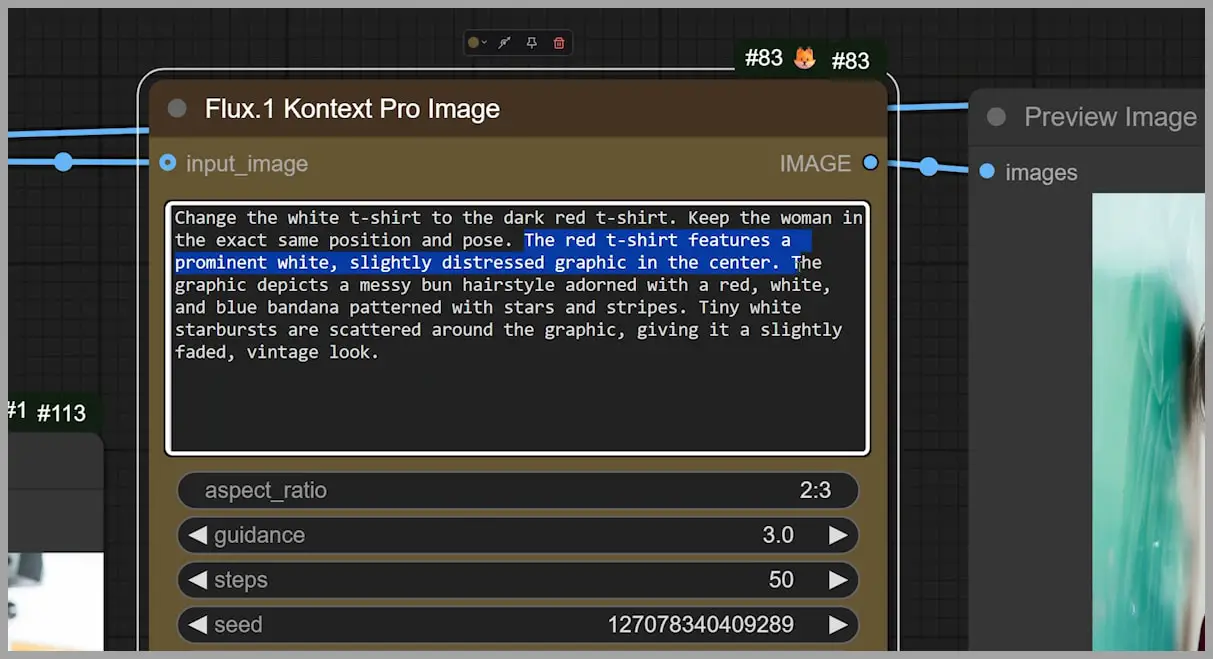Open the node color picker dropdown
This screenshot has height=659, width=1213.
tap(477, 43)
